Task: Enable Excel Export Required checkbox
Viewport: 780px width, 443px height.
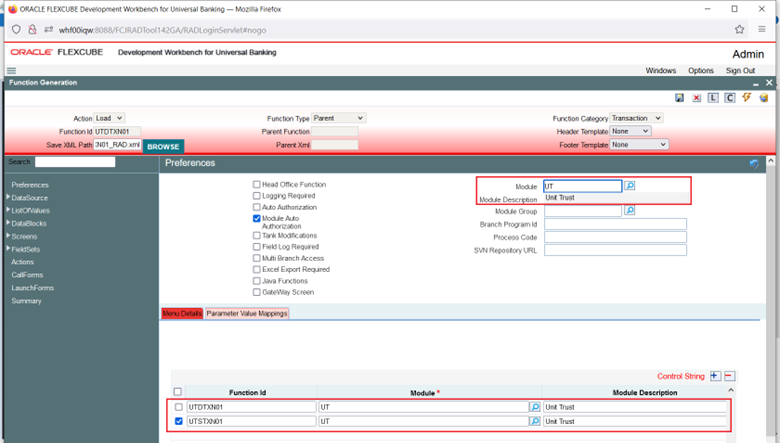Action: coord(257,269)
